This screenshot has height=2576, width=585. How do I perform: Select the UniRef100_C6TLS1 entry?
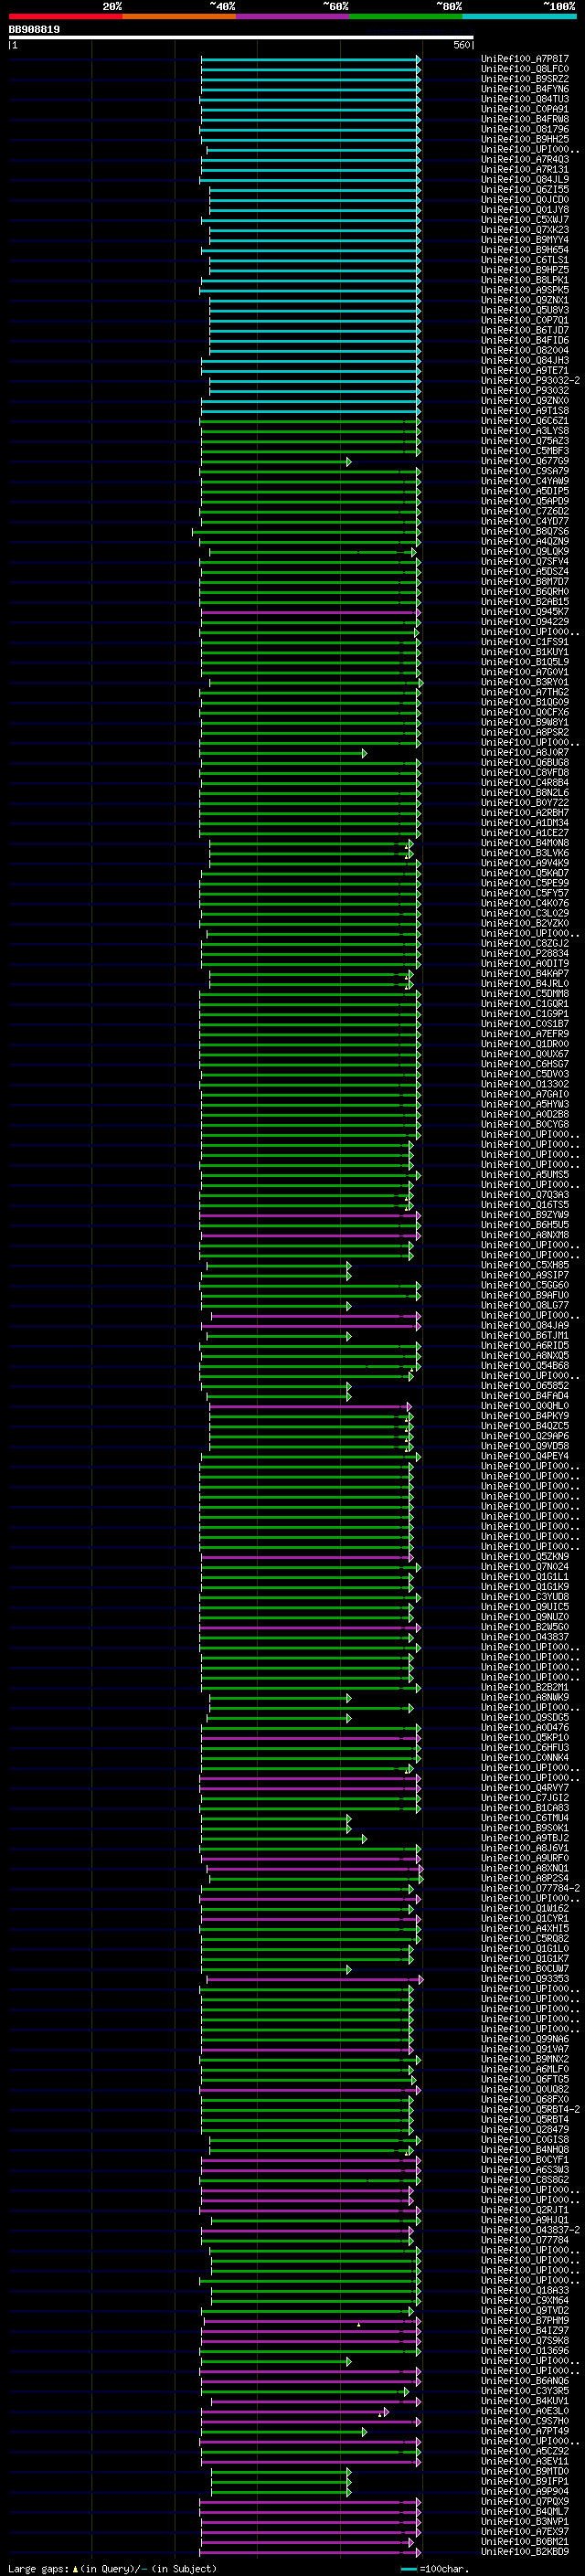click(x=524, y=260)
